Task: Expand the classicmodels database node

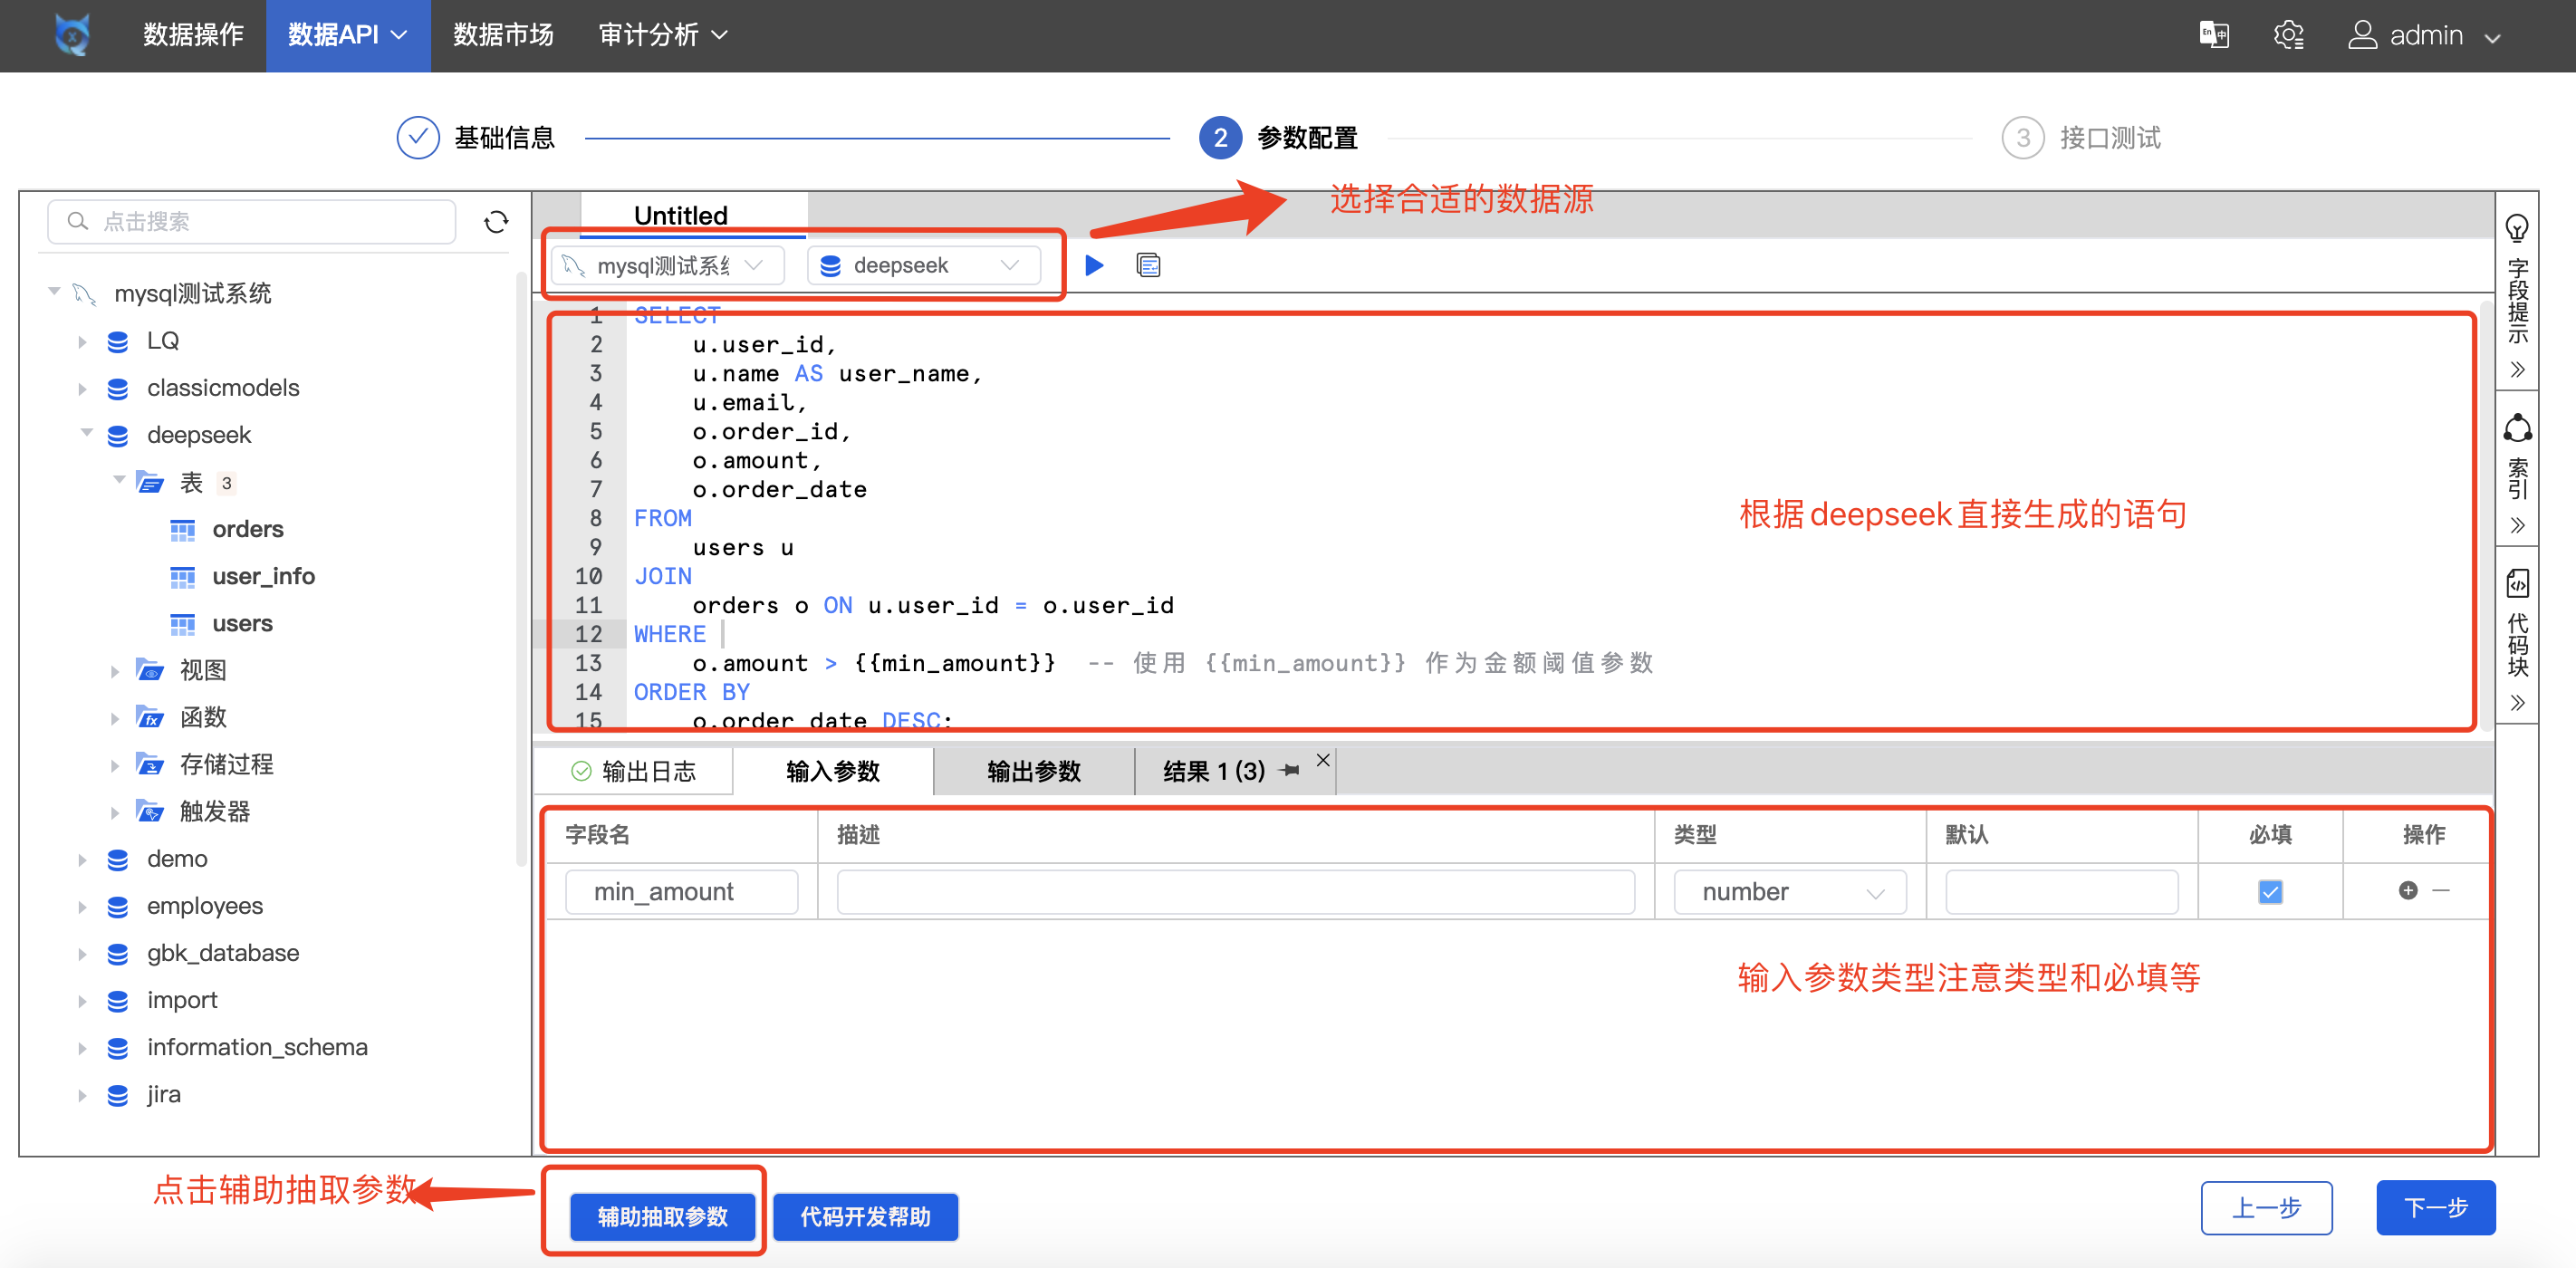Action: [82, 388]
